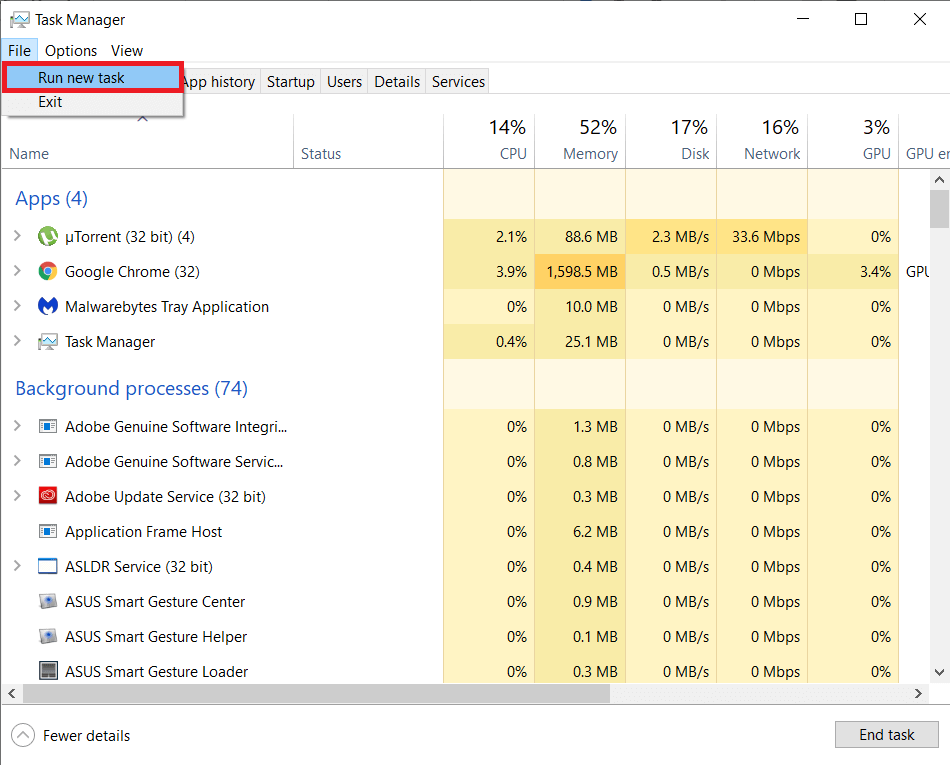Click the vertical scrollbar down arrow
The width and height of the screenshot is (950, 765).
939,672
